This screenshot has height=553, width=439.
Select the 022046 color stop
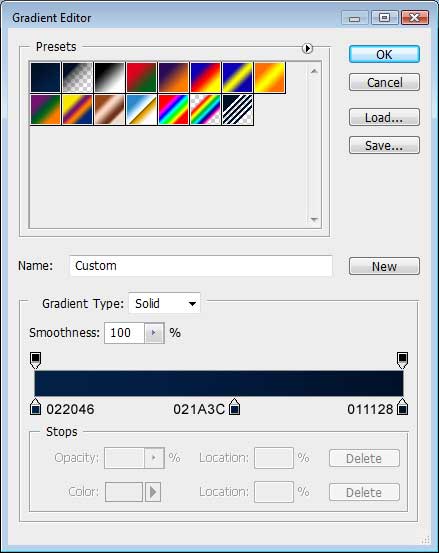click(35, 407)
